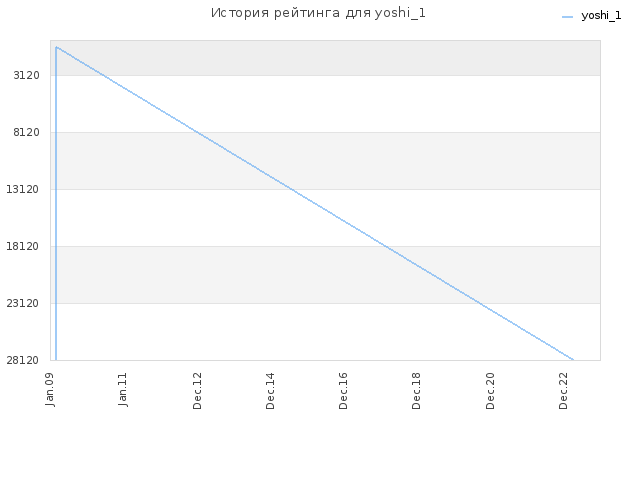Click the 8120 y-axis label
The image size is (640, 480).
(x=27, y=132)
